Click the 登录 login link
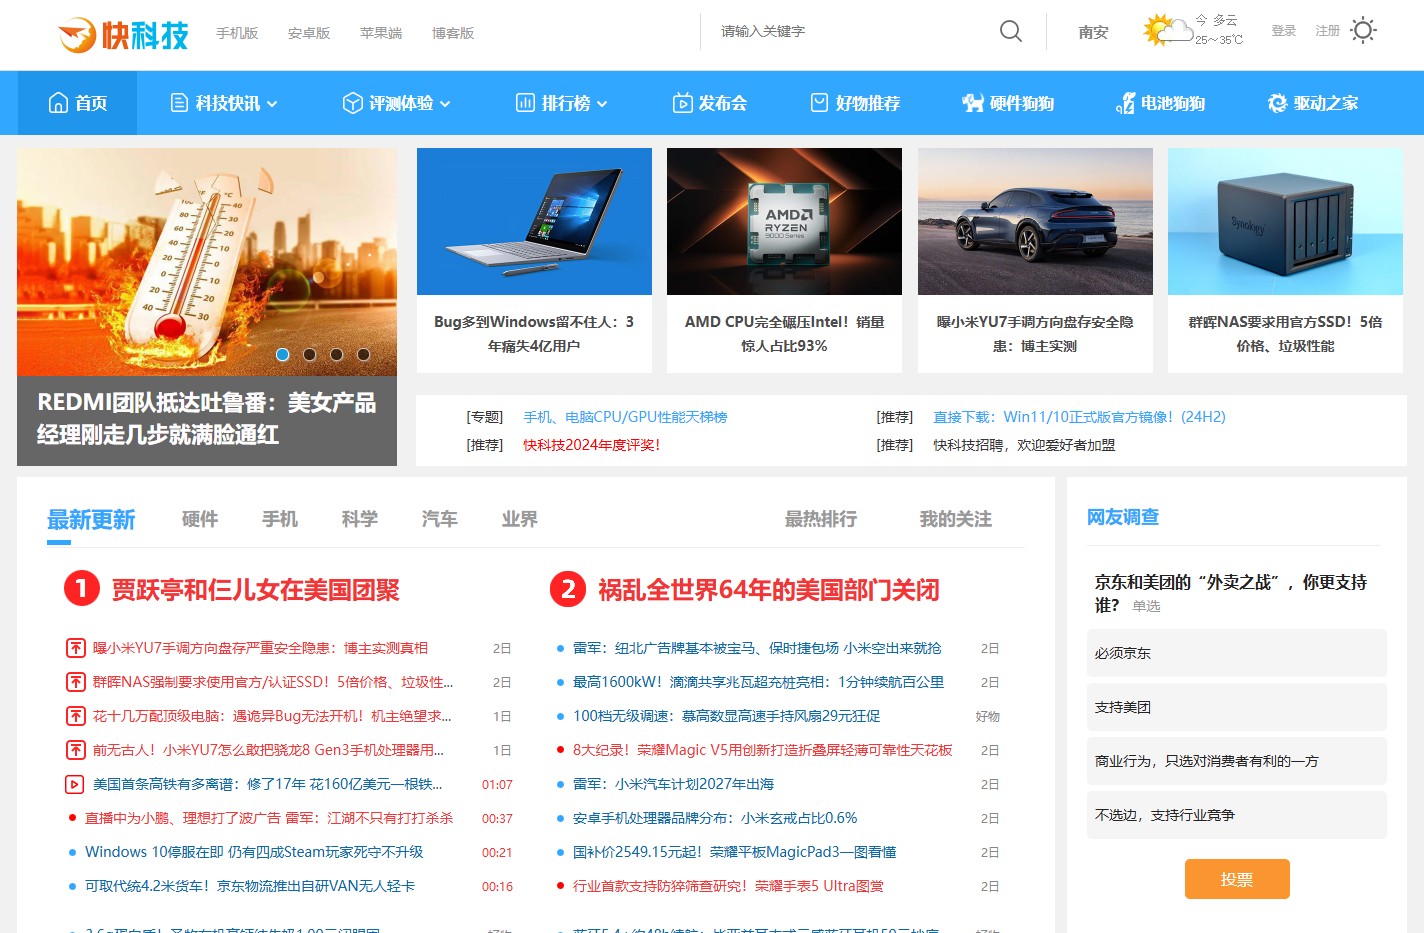Screen dimensions: 1424x933 [x=1284, y=31]
